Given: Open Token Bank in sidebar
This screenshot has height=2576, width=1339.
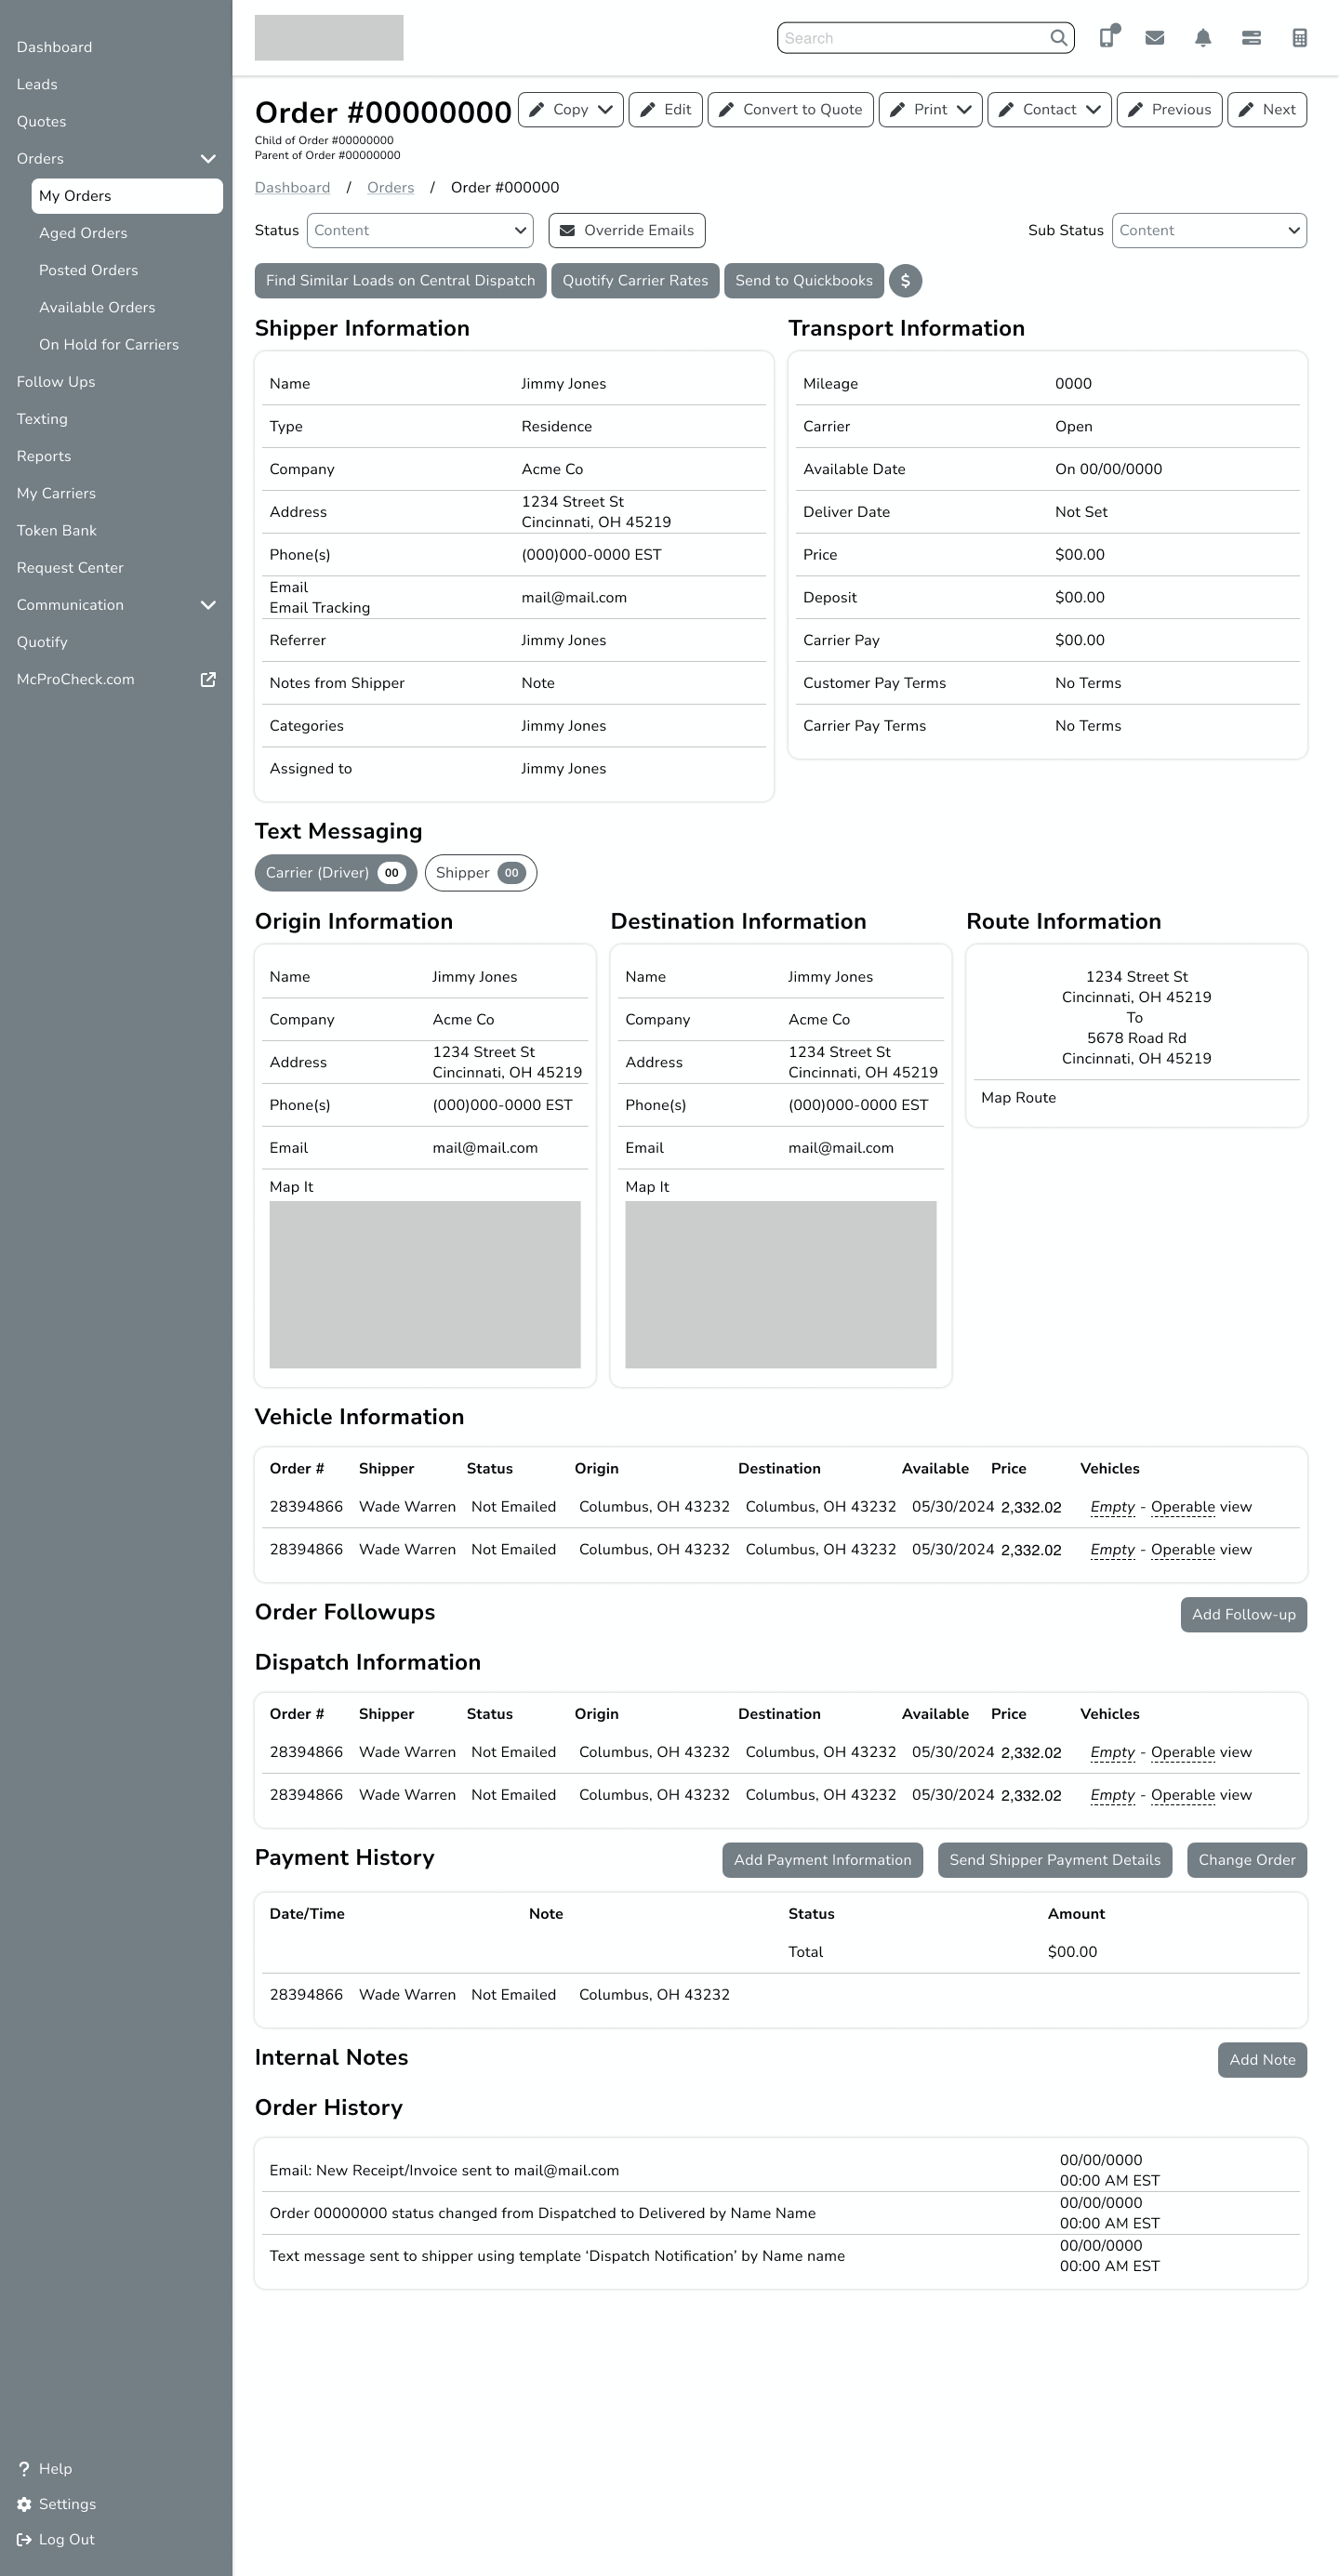Looking at the screenshot, I should coord(57,531).
